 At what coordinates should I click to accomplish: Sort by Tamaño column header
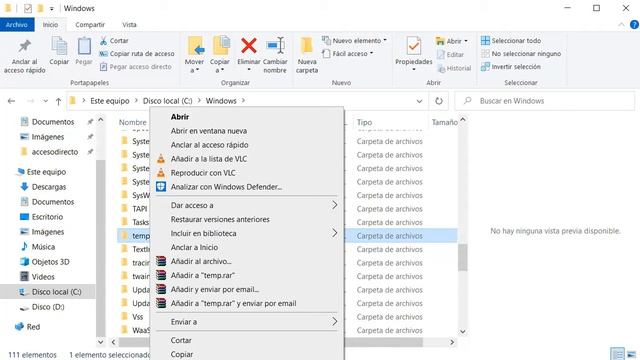point(444,122)
